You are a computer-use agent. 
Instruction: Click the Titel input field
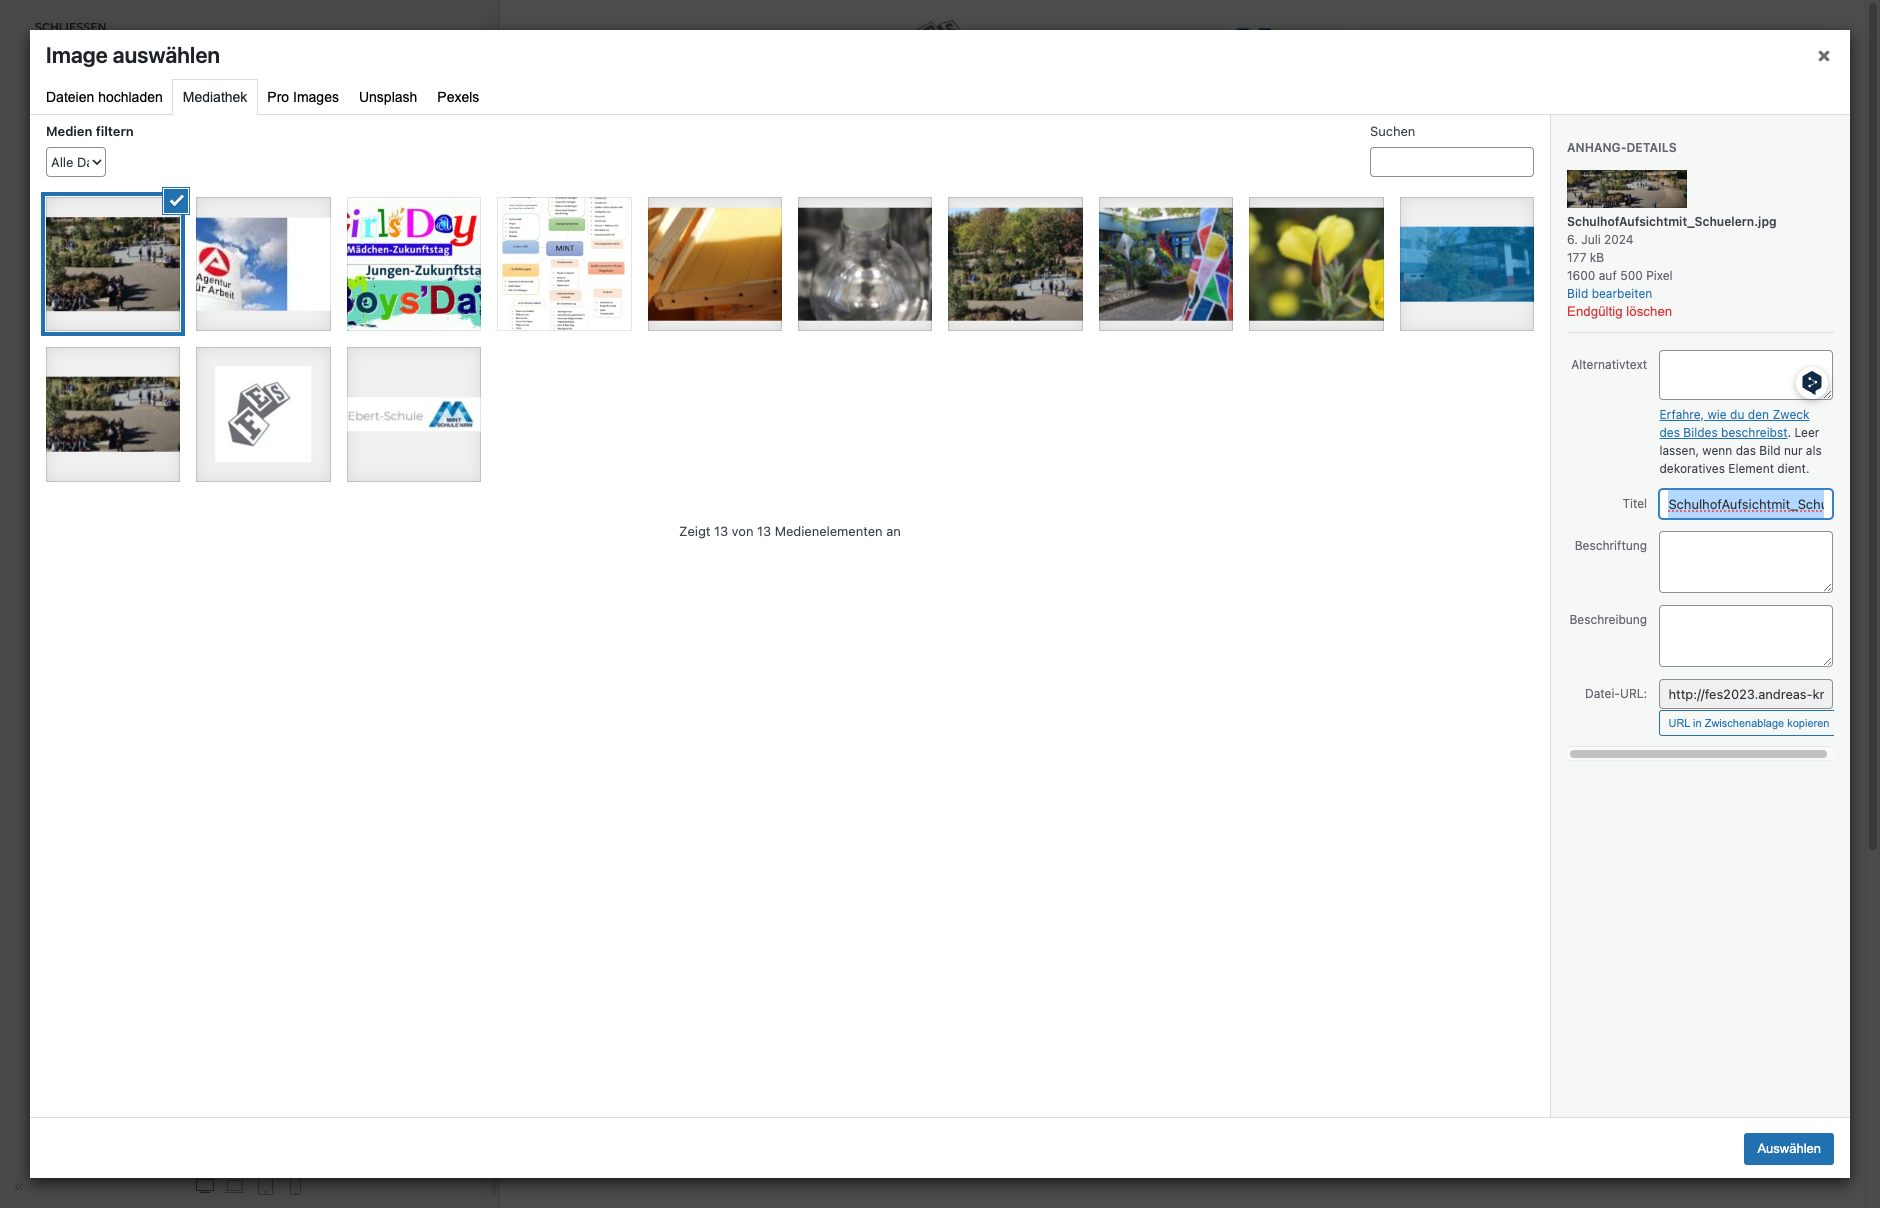coord(1746,504)
